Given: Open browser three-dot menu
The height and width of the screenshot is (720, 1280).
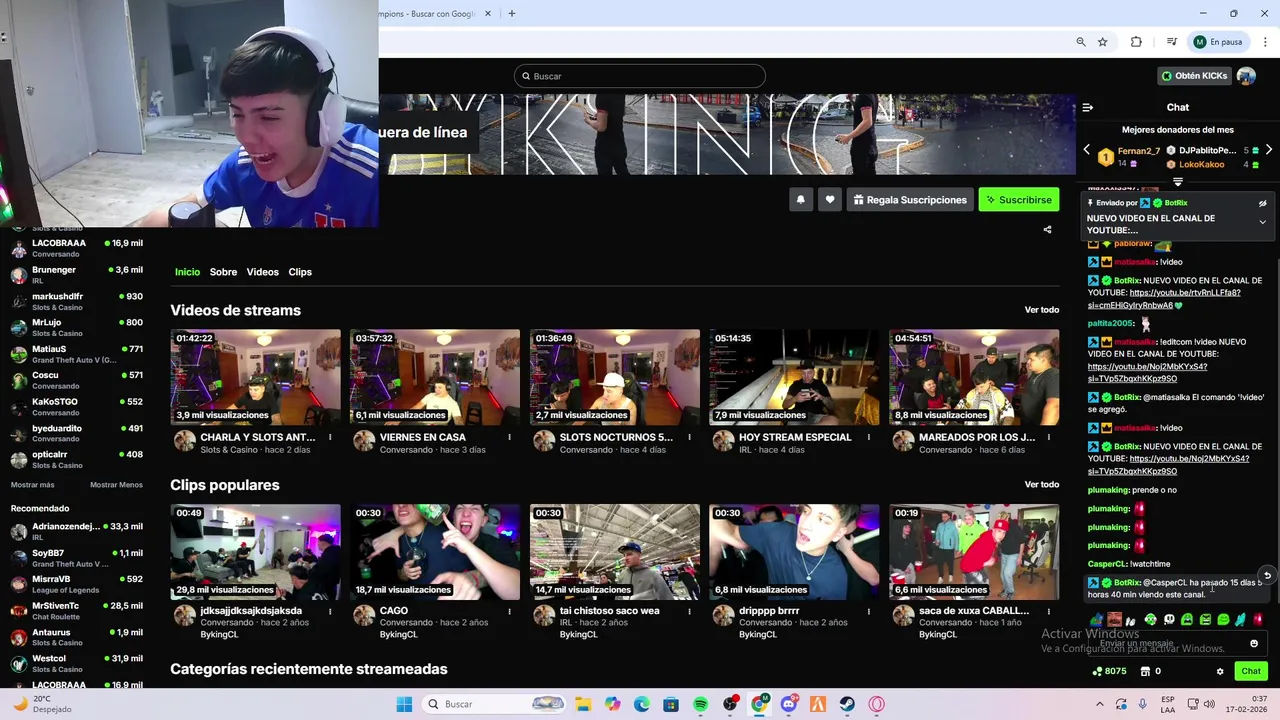Looking at the screenshot, I should pyautogui.click(x=1266, y=42).
